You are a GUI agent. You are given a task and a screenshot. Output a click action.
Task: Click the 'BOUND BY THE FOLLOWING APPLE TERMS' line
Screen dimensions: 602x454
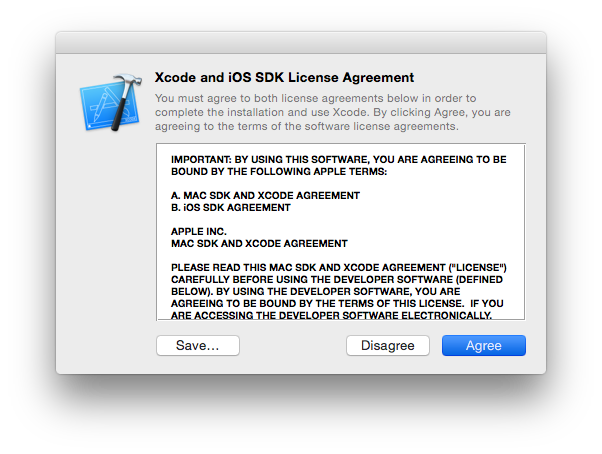coord(279,172)
